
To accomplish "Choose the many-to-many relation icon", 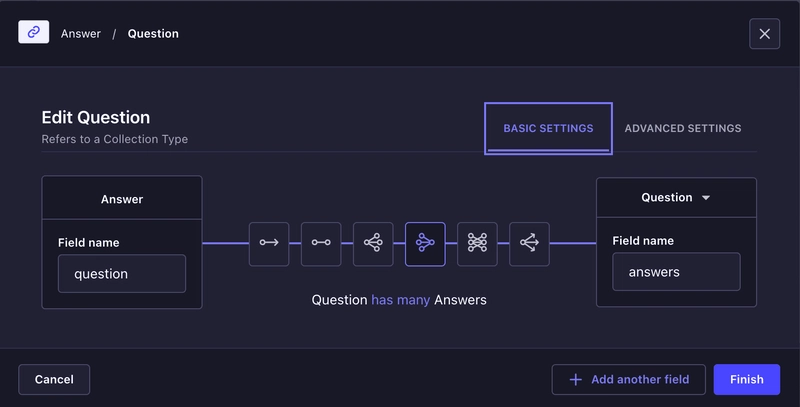I will [x=477, y=244].
